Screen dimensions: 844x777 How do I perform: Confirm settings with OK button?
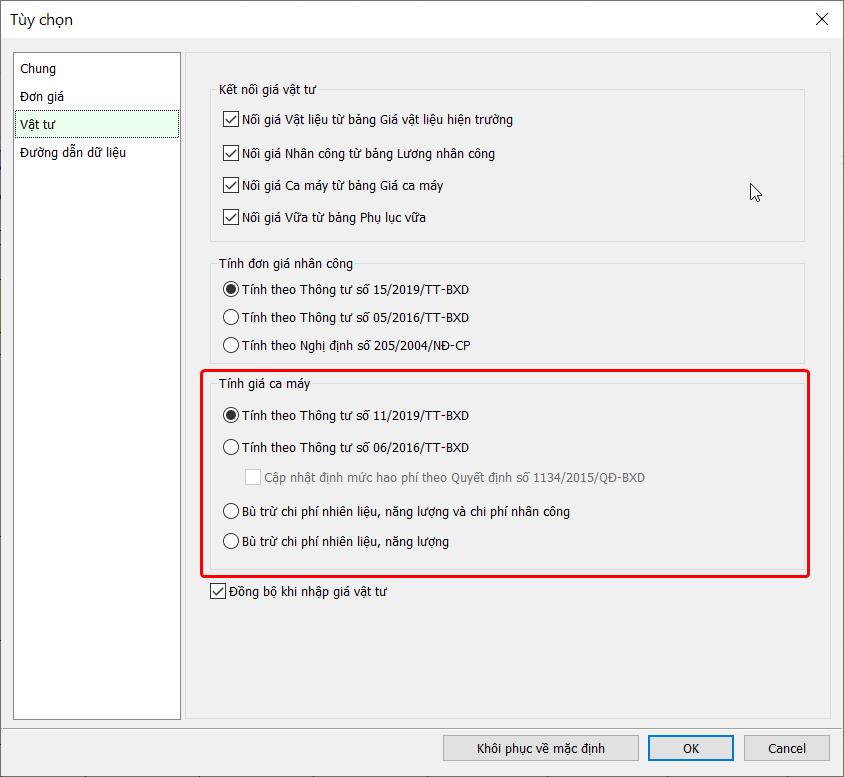690,748
